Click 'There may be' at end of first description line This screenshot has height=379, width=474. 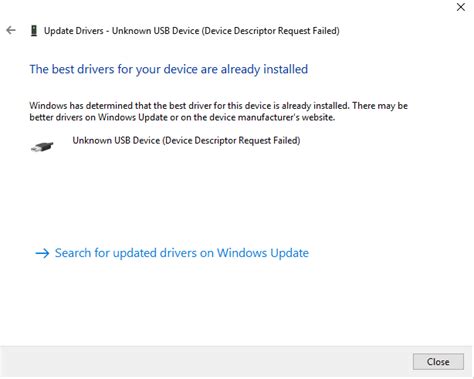tap(380, 106)
